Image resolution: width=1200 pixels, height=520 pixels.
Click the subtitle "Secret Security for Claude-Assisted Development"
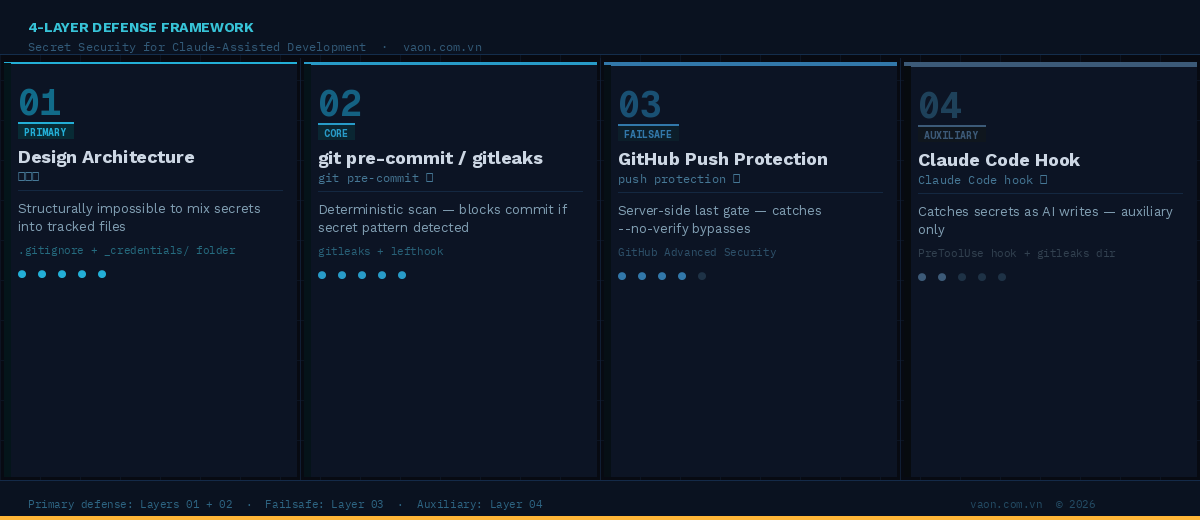[197, 47]
